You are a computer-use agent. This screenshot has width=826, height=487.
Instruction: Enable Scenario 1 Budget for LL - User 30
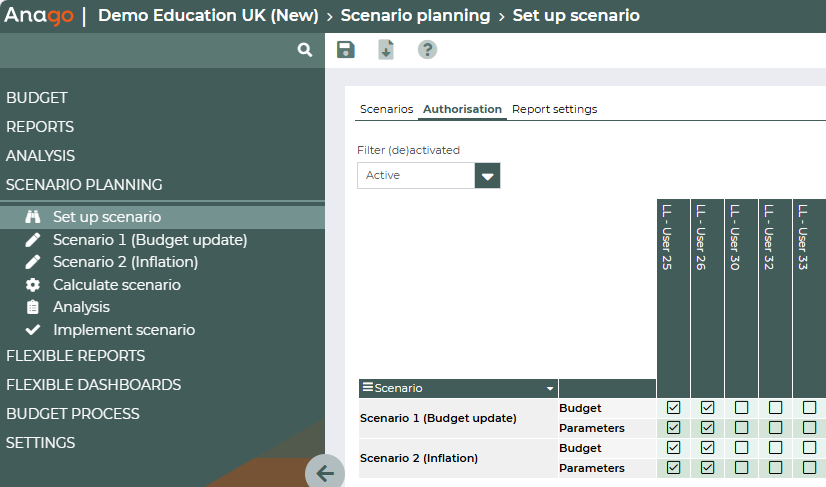pos(741,408)
